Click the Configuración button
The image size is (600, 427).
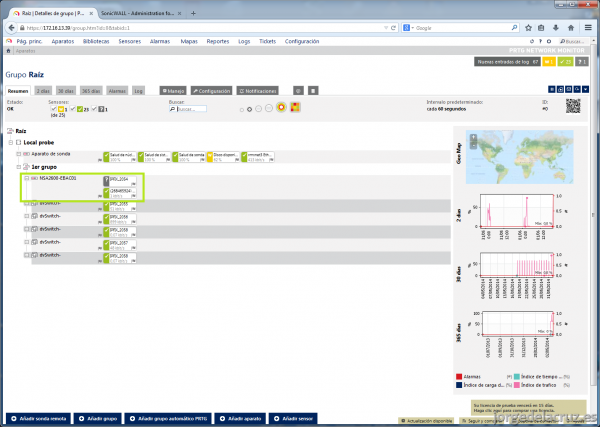click(211, 91)
